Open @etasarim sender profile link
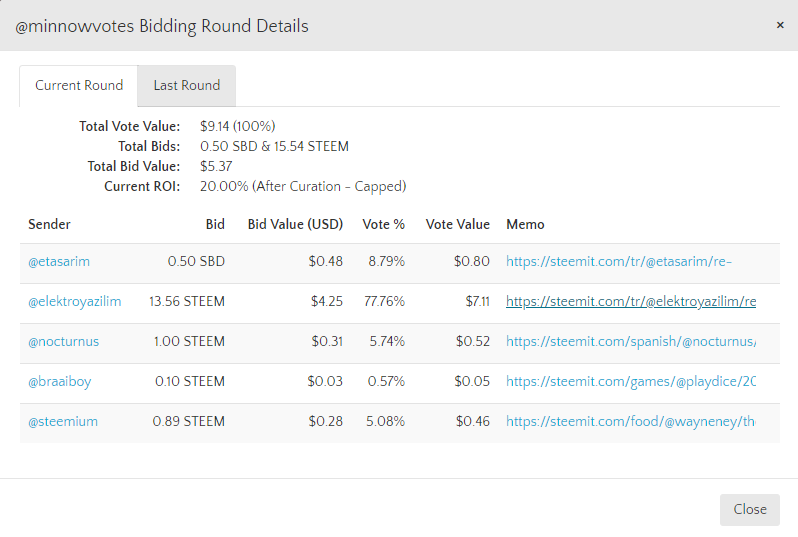Image resolution: width=798 pixels, height=537 pixels. click(x=59, y=262)
